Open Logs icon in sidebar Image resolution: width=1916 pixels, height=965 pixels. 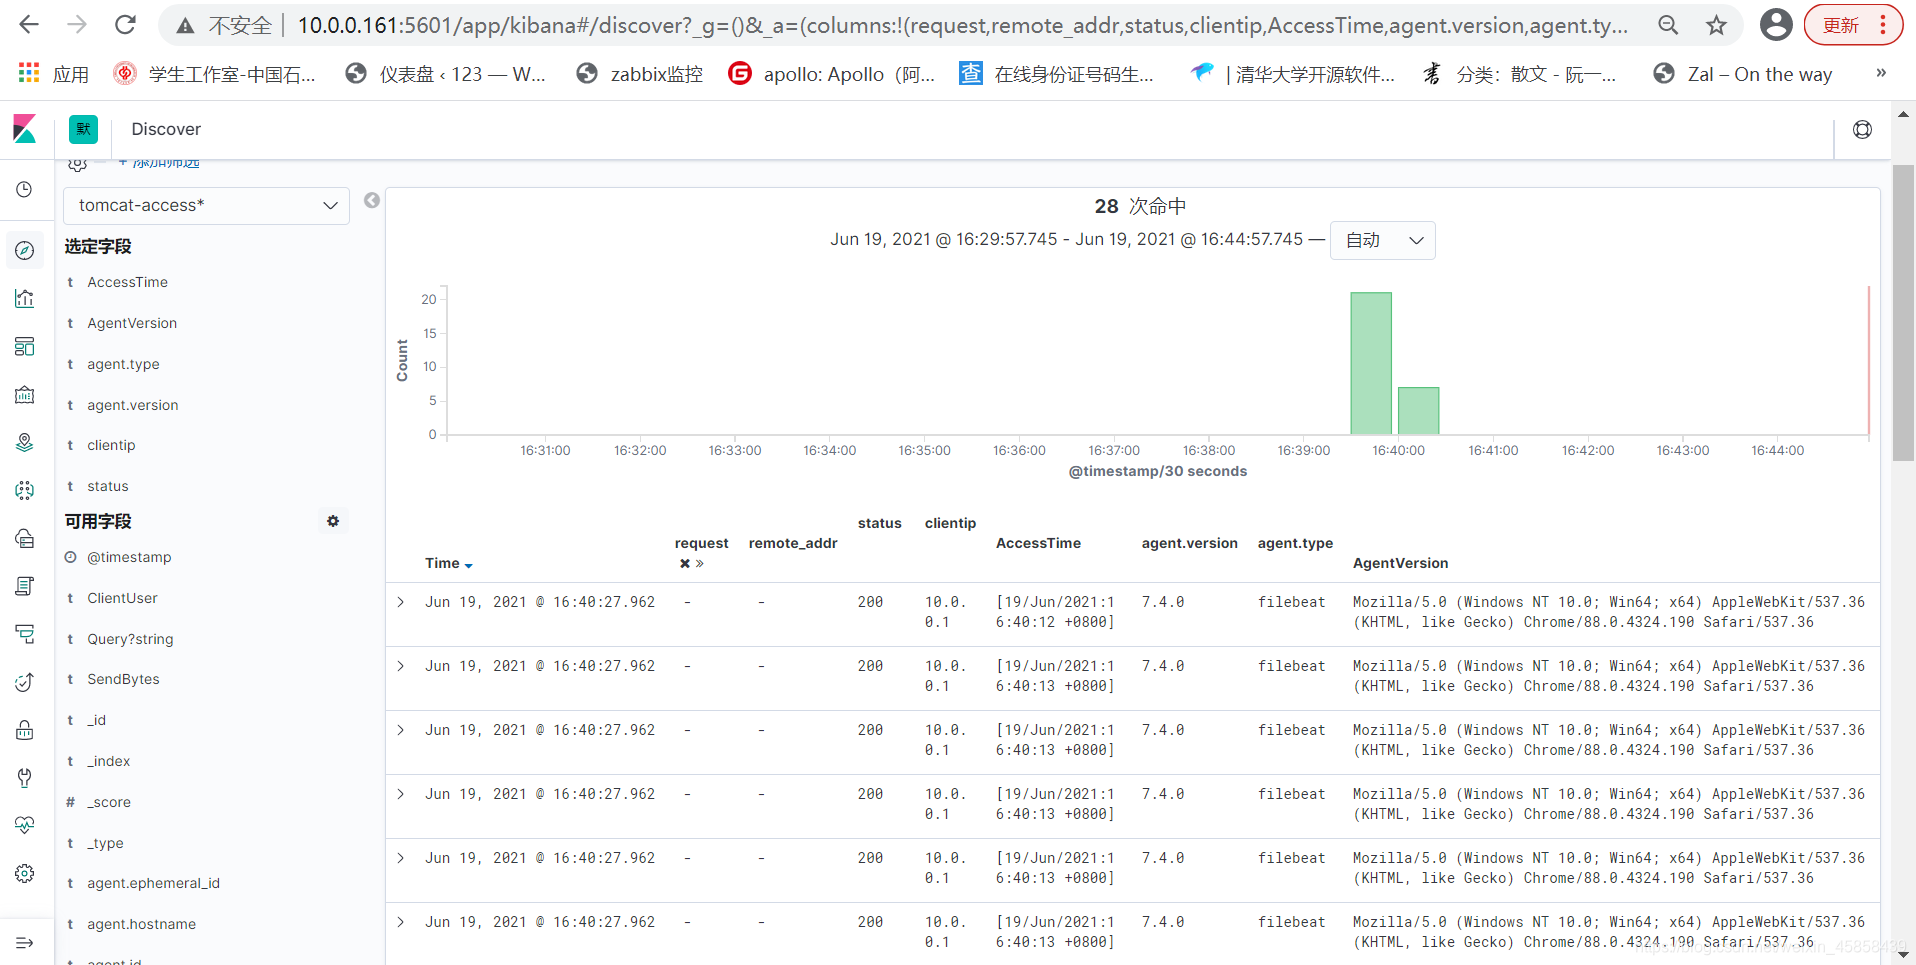[x=25, y=586]
